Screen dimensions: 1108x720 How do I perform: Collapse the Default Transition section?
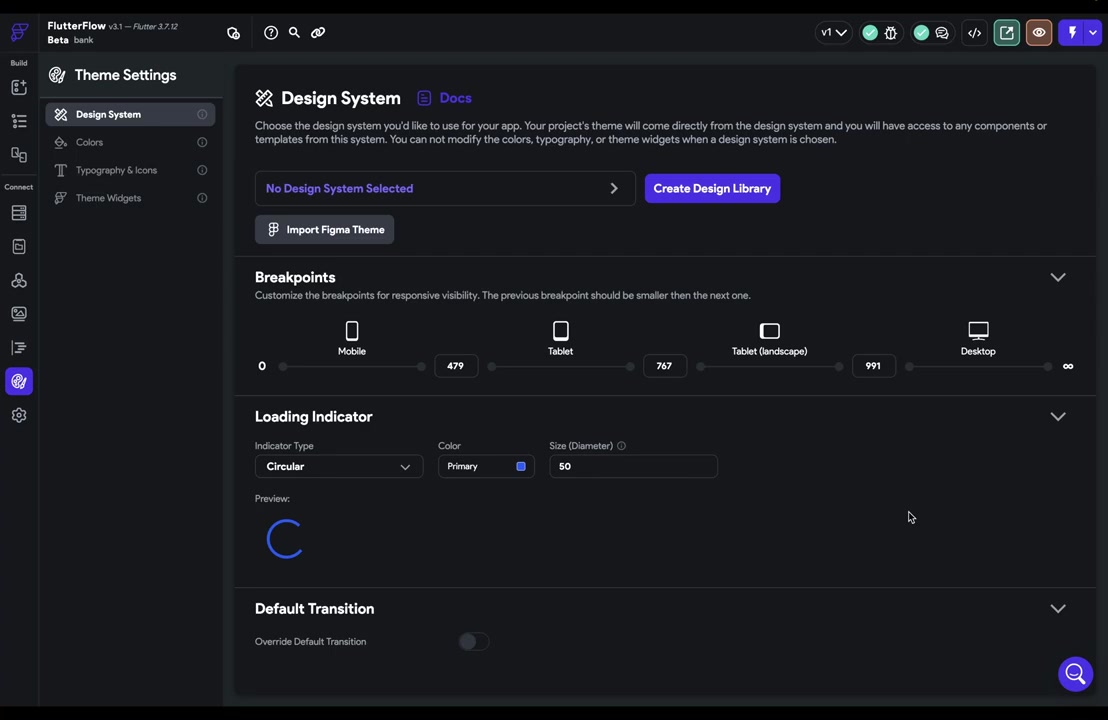[1057, 608]
